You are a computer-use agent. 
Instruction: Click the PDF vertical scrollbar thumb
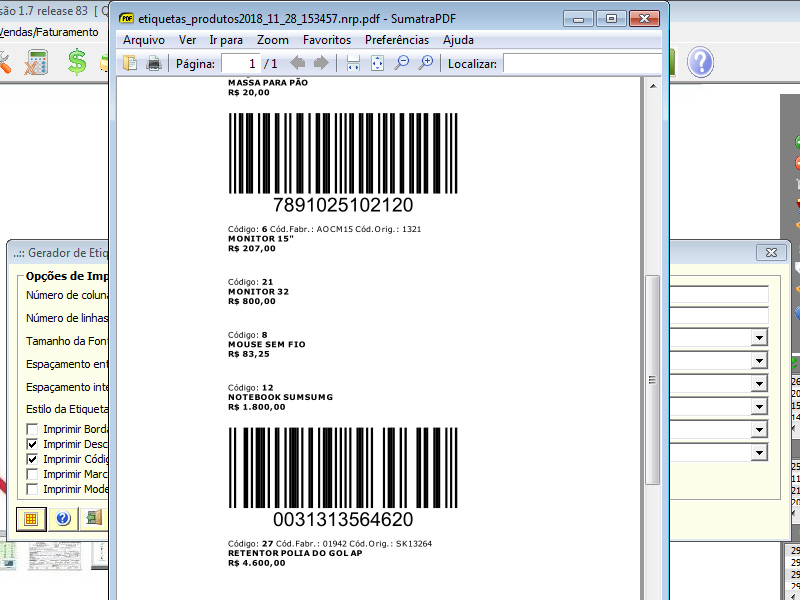pyautogui.click(x=652, y=380)
